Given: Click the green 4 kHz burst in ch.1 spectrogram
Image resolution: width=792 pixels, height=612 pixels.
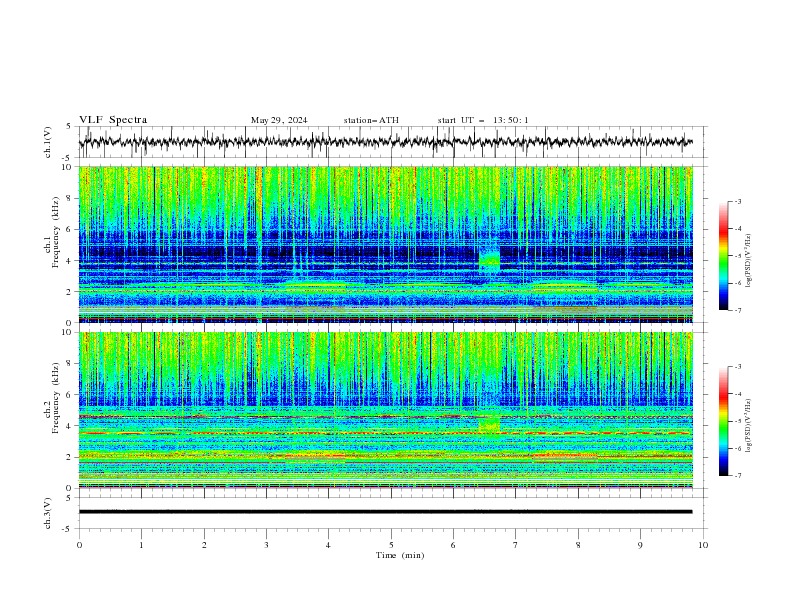Looking at the screenshot, I should [x=489, y=260].
